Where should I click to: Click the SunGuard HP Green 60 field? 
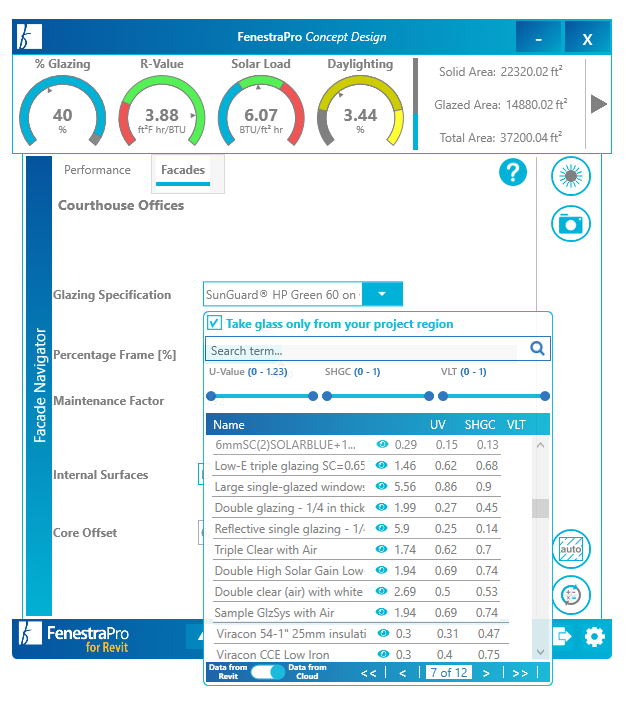tap(283, 294)
